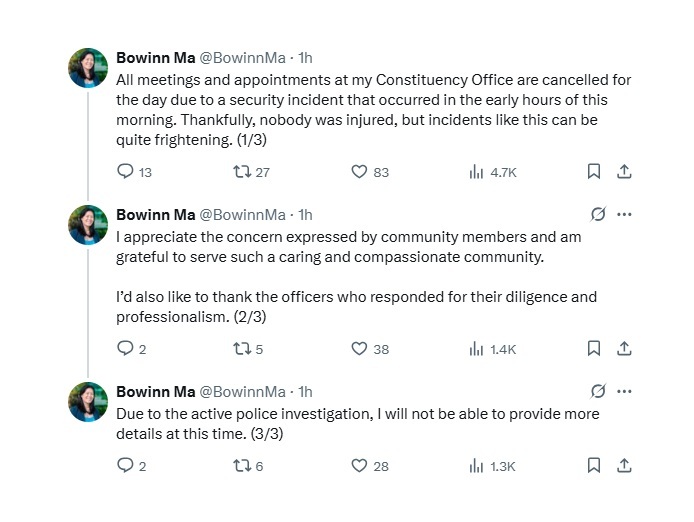Share the second tweet marked (2/3)
694x522 pixels.
click(624, 348)
